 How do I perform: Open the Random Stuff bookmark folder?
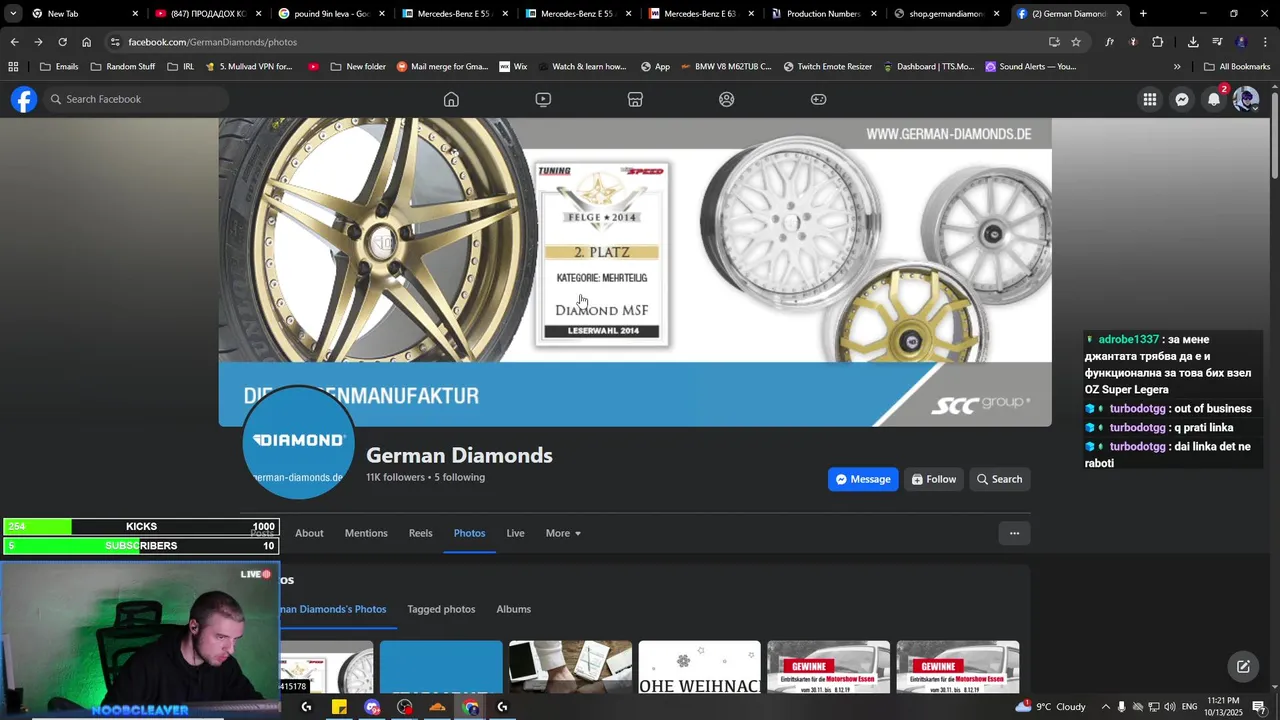(x=123, y=67)
